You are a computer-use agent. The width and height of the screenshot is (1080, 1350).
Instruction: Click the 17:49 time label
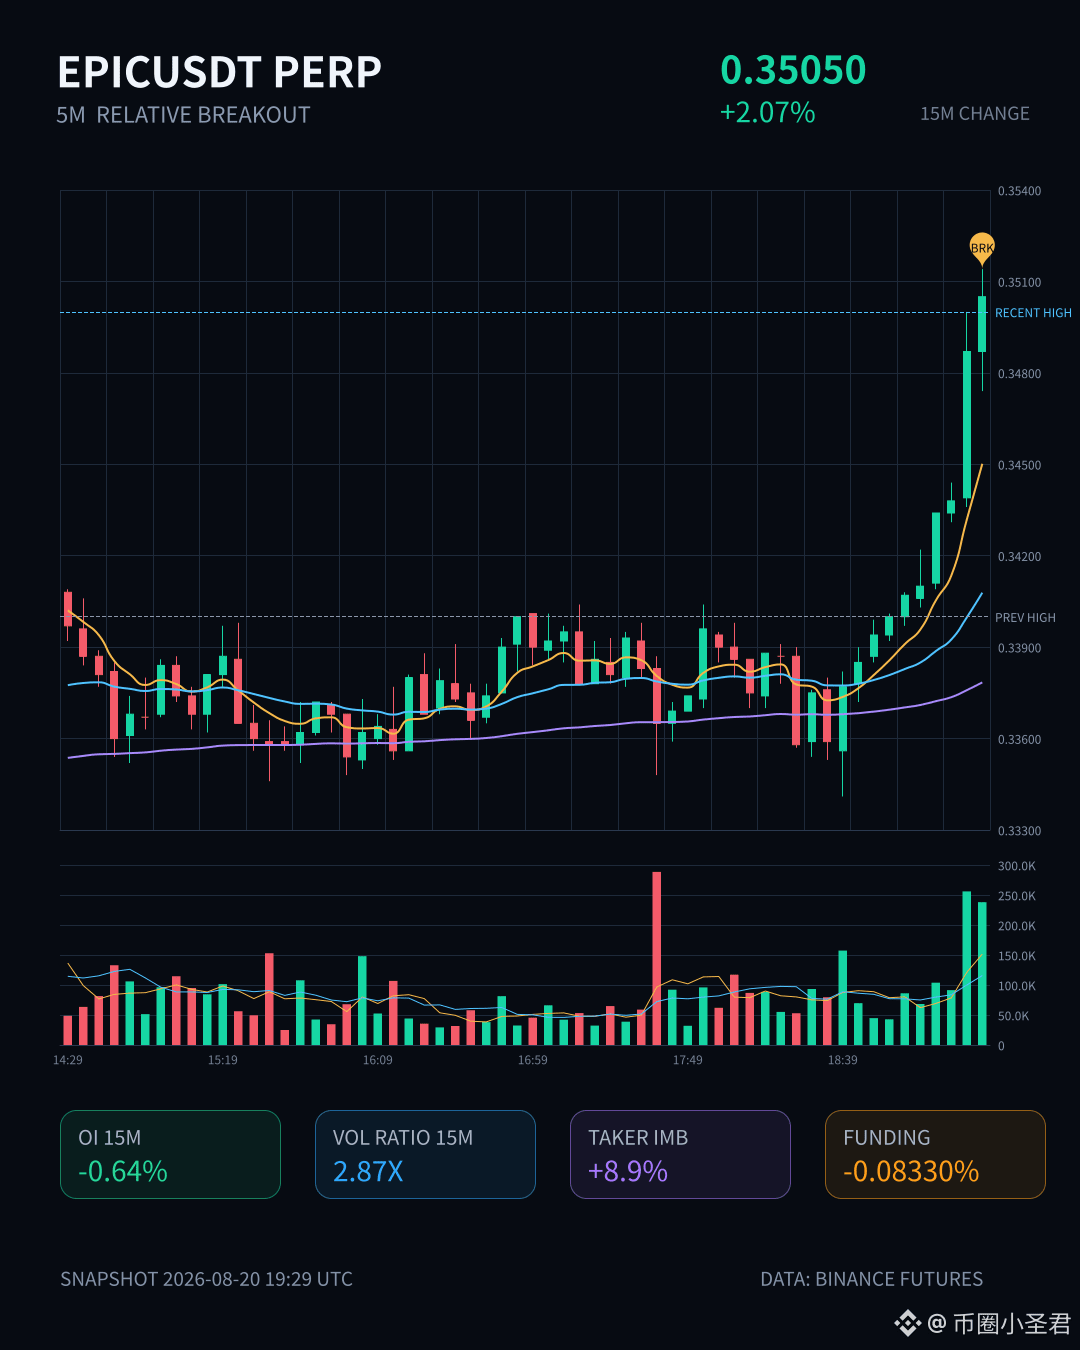pos(688,1060)
